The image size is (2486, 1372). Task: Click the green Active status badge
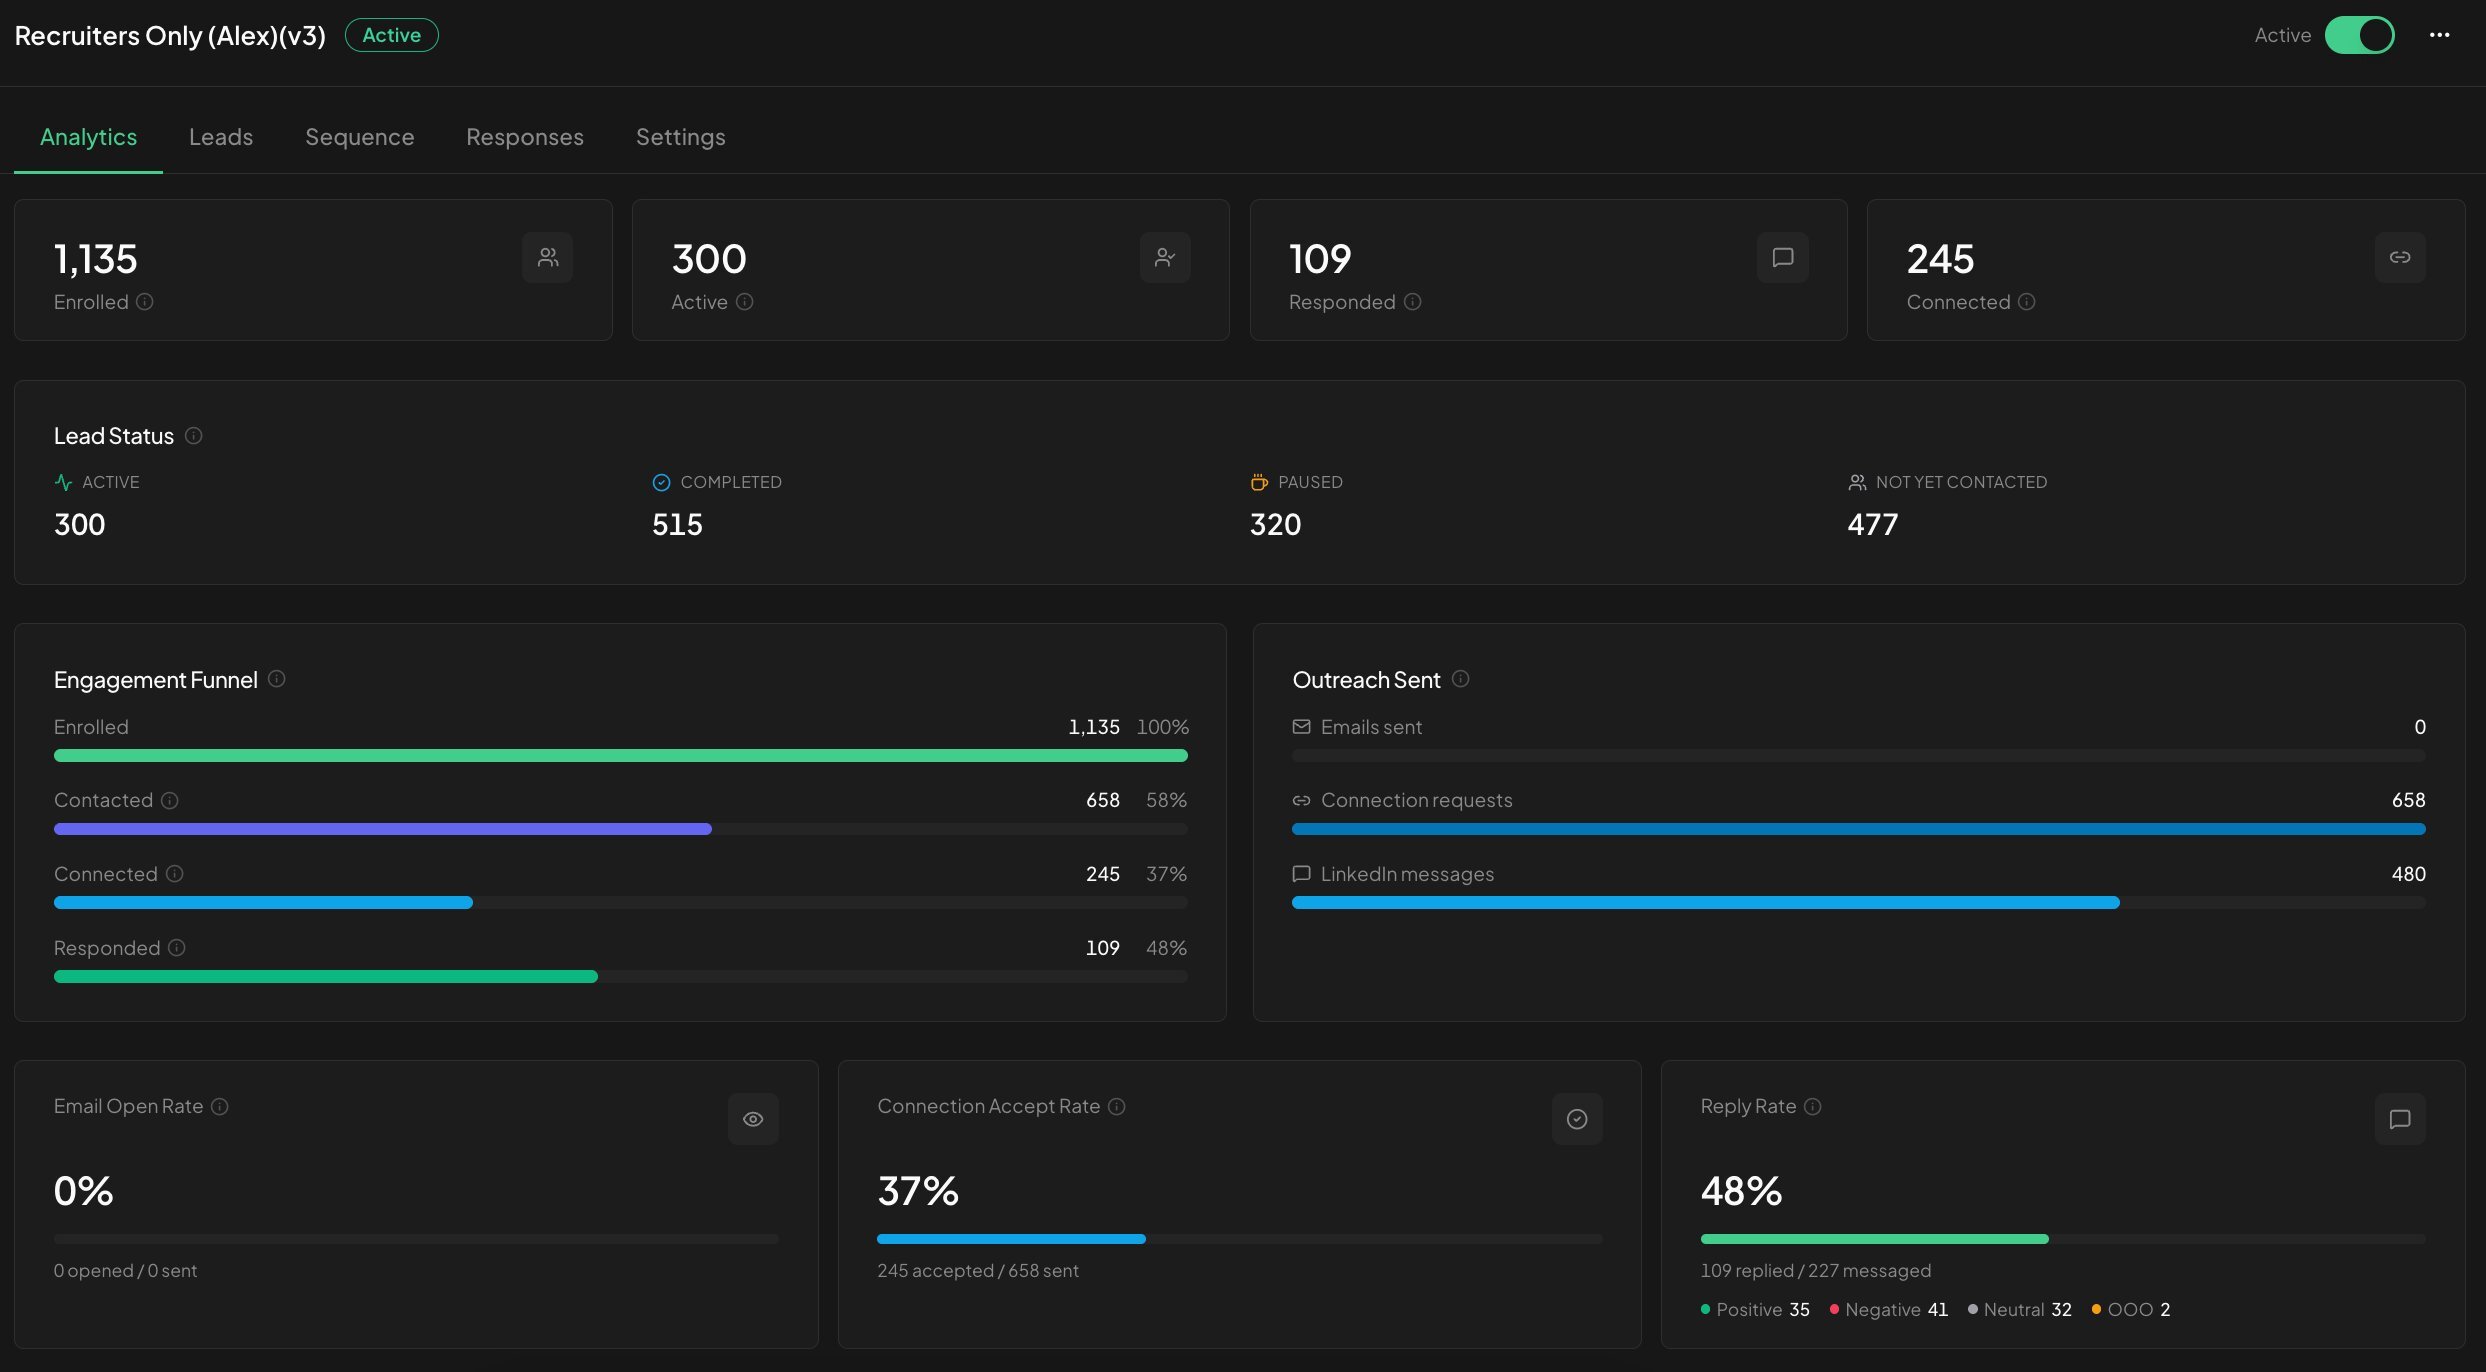coord(392,35)
